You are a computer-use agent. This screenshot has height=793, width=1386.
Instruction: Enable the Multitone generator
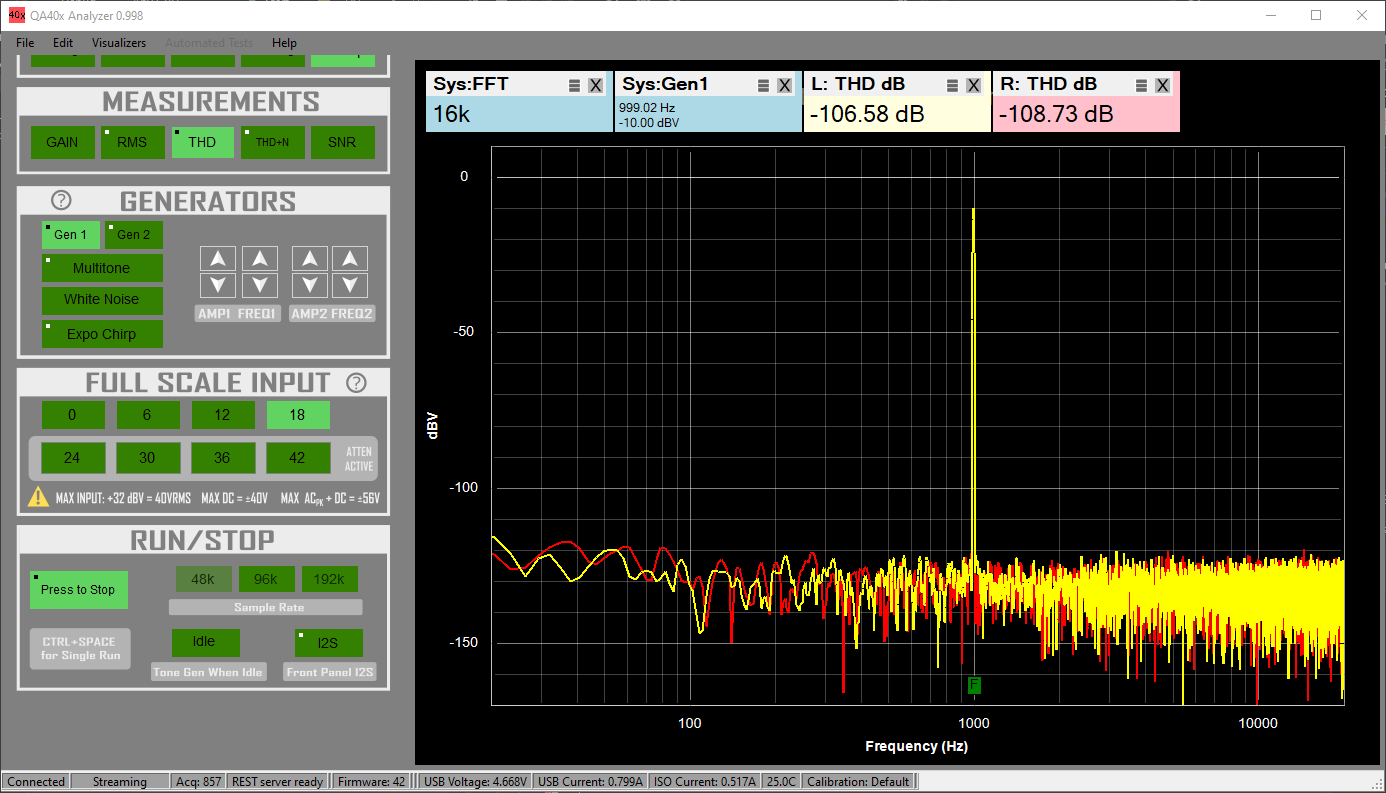click(x=101, y=268)
